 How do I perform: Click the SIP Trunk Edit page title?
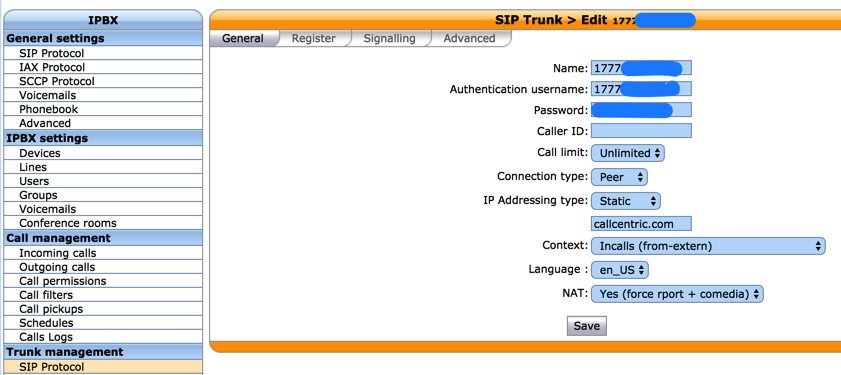click(x=595, y=20)
